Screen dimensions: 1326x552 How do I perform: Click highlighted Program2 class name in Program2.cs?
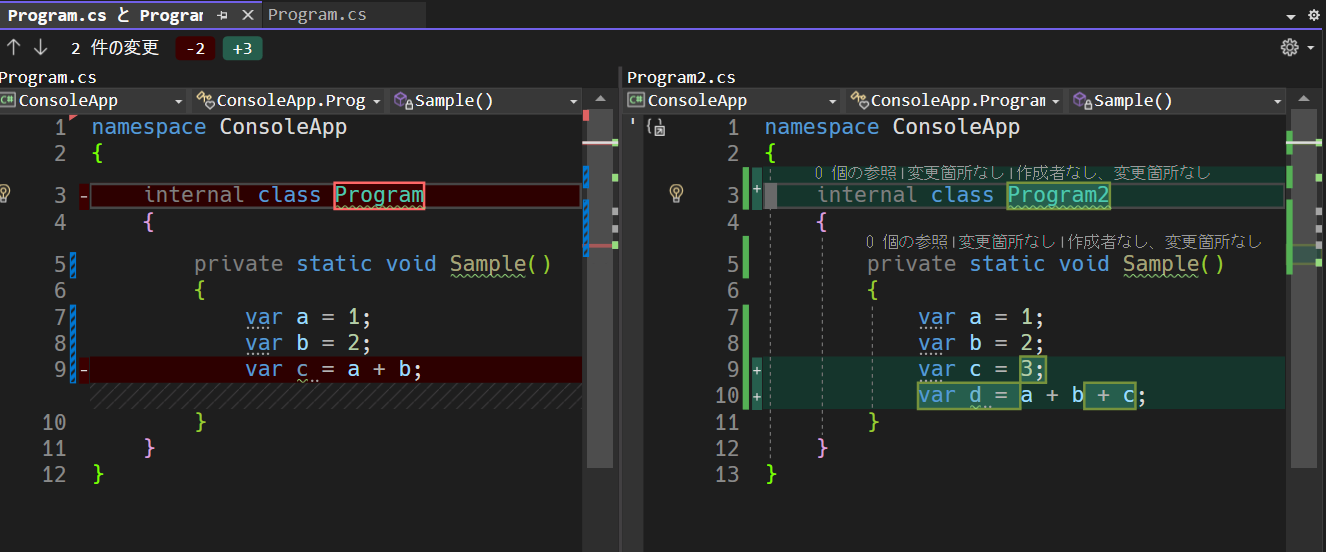tap(1059, 195)
